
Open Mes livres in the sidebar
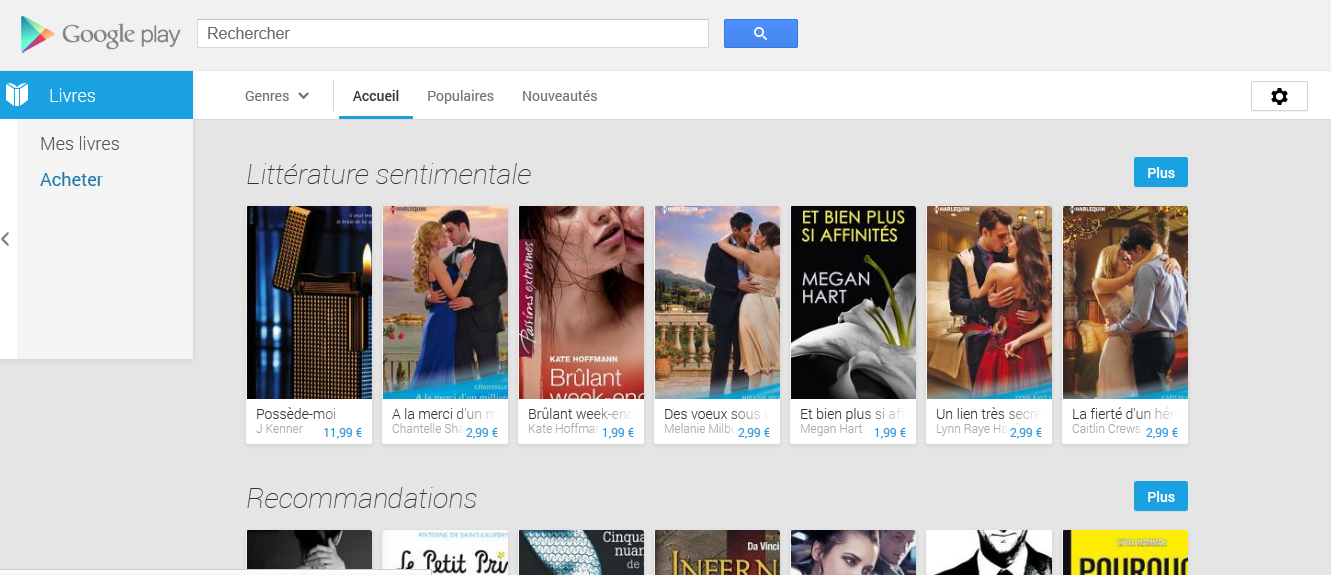tap(80, 144)
